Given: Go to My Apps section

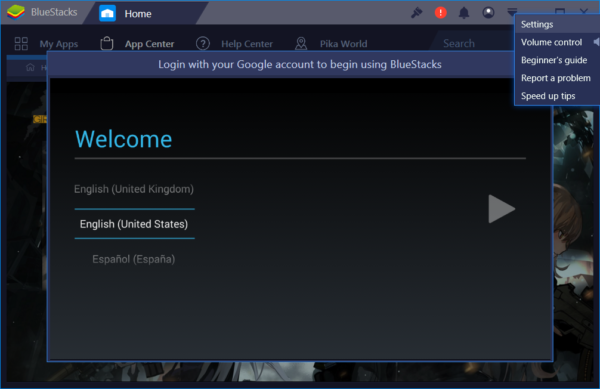Looking at the screenshot, I should pyautogui.click(x=59, y=44).
